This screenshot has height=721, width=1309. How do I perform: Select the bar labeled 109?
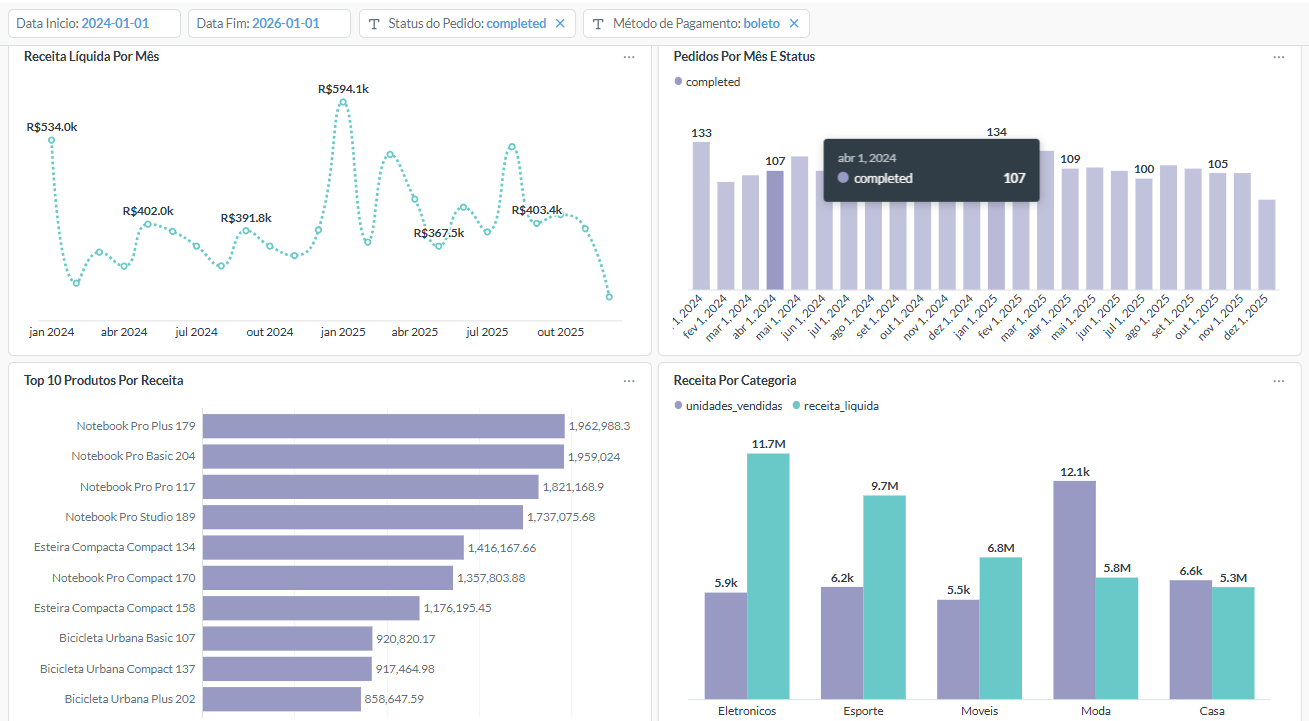click(1070, 229)
